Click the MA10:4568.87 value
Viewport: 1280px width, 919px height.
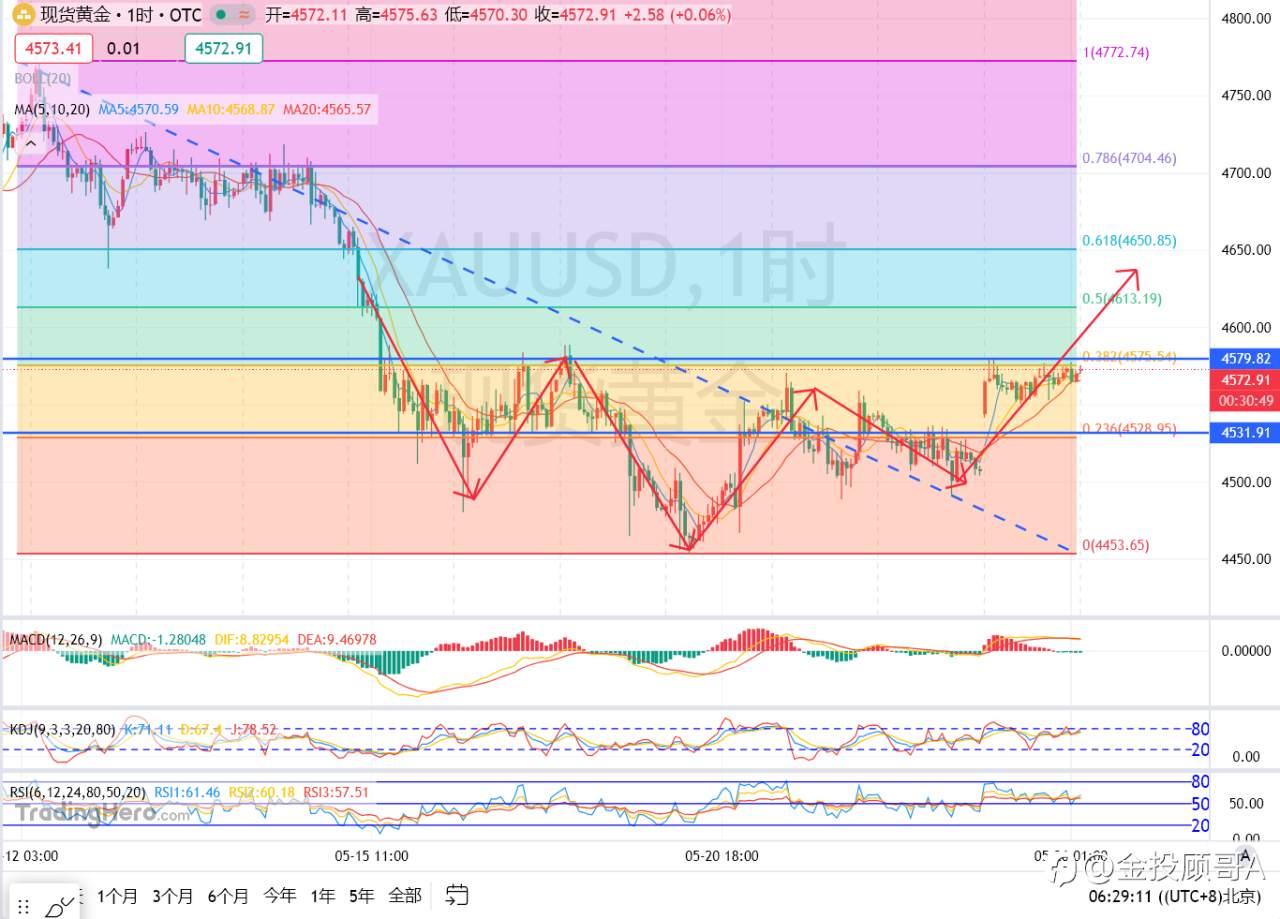(x=229, y=109)
